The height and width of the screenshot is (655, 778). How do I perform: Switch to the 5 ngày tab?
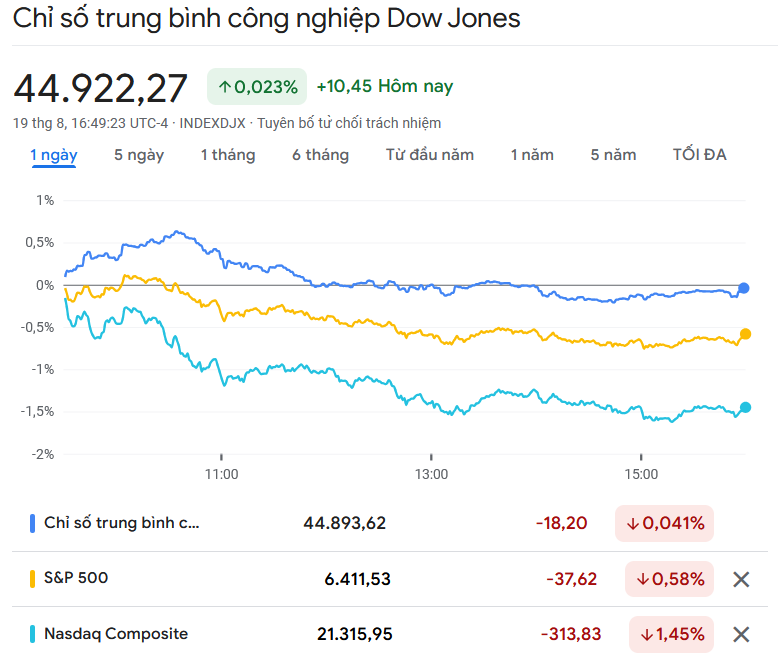(x=139, y=155)
